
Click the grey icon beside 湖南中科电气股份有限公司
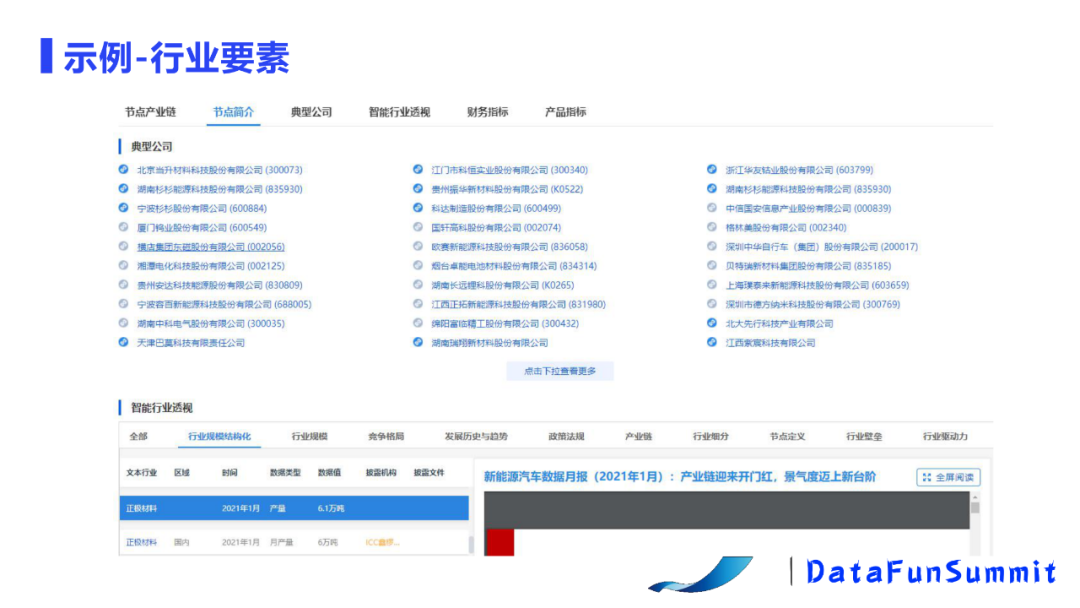tap(123, 323)
